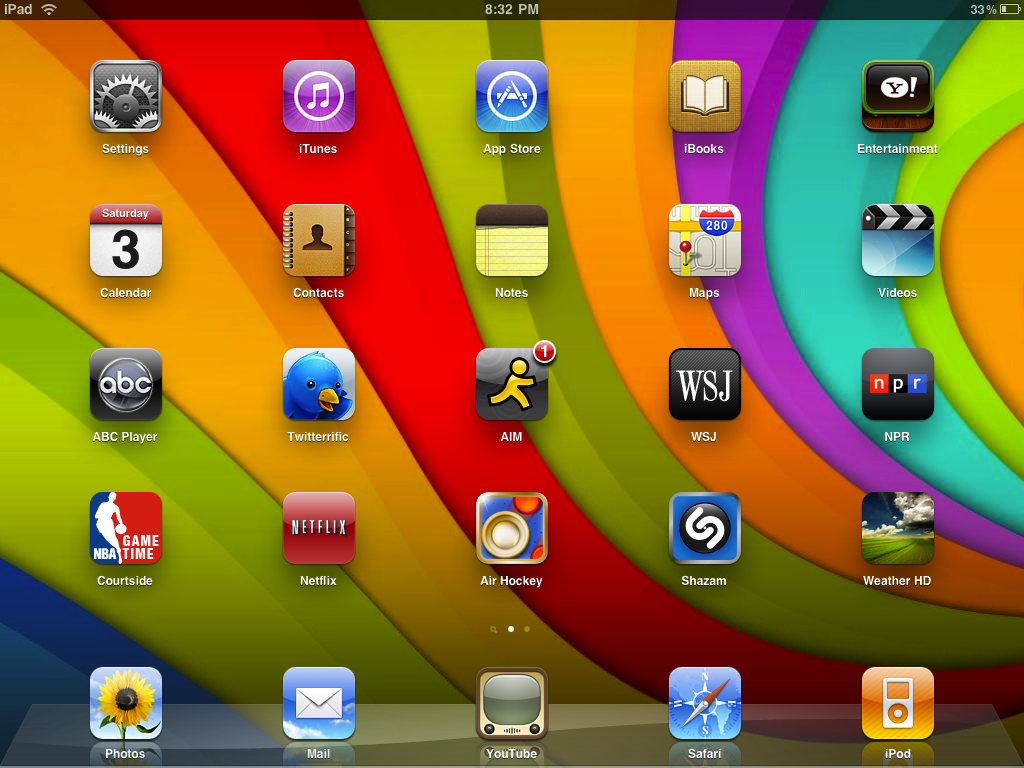Launch YouTube from the dock
Image resolution: width=1024 pixels, height=768 pixels.
(512, 703)
